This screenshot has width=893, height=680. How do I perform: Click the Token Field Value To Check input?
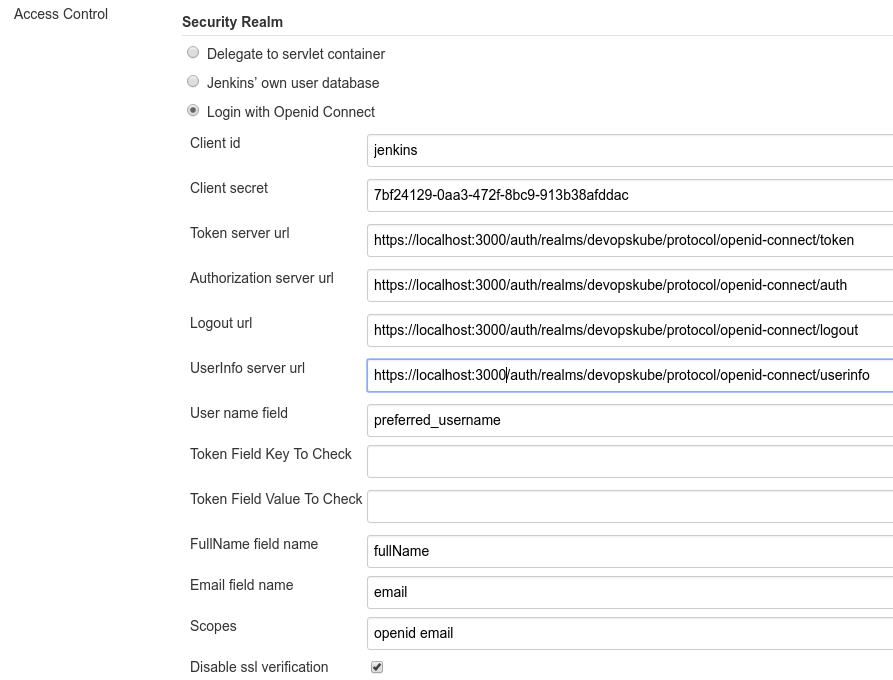630,506
